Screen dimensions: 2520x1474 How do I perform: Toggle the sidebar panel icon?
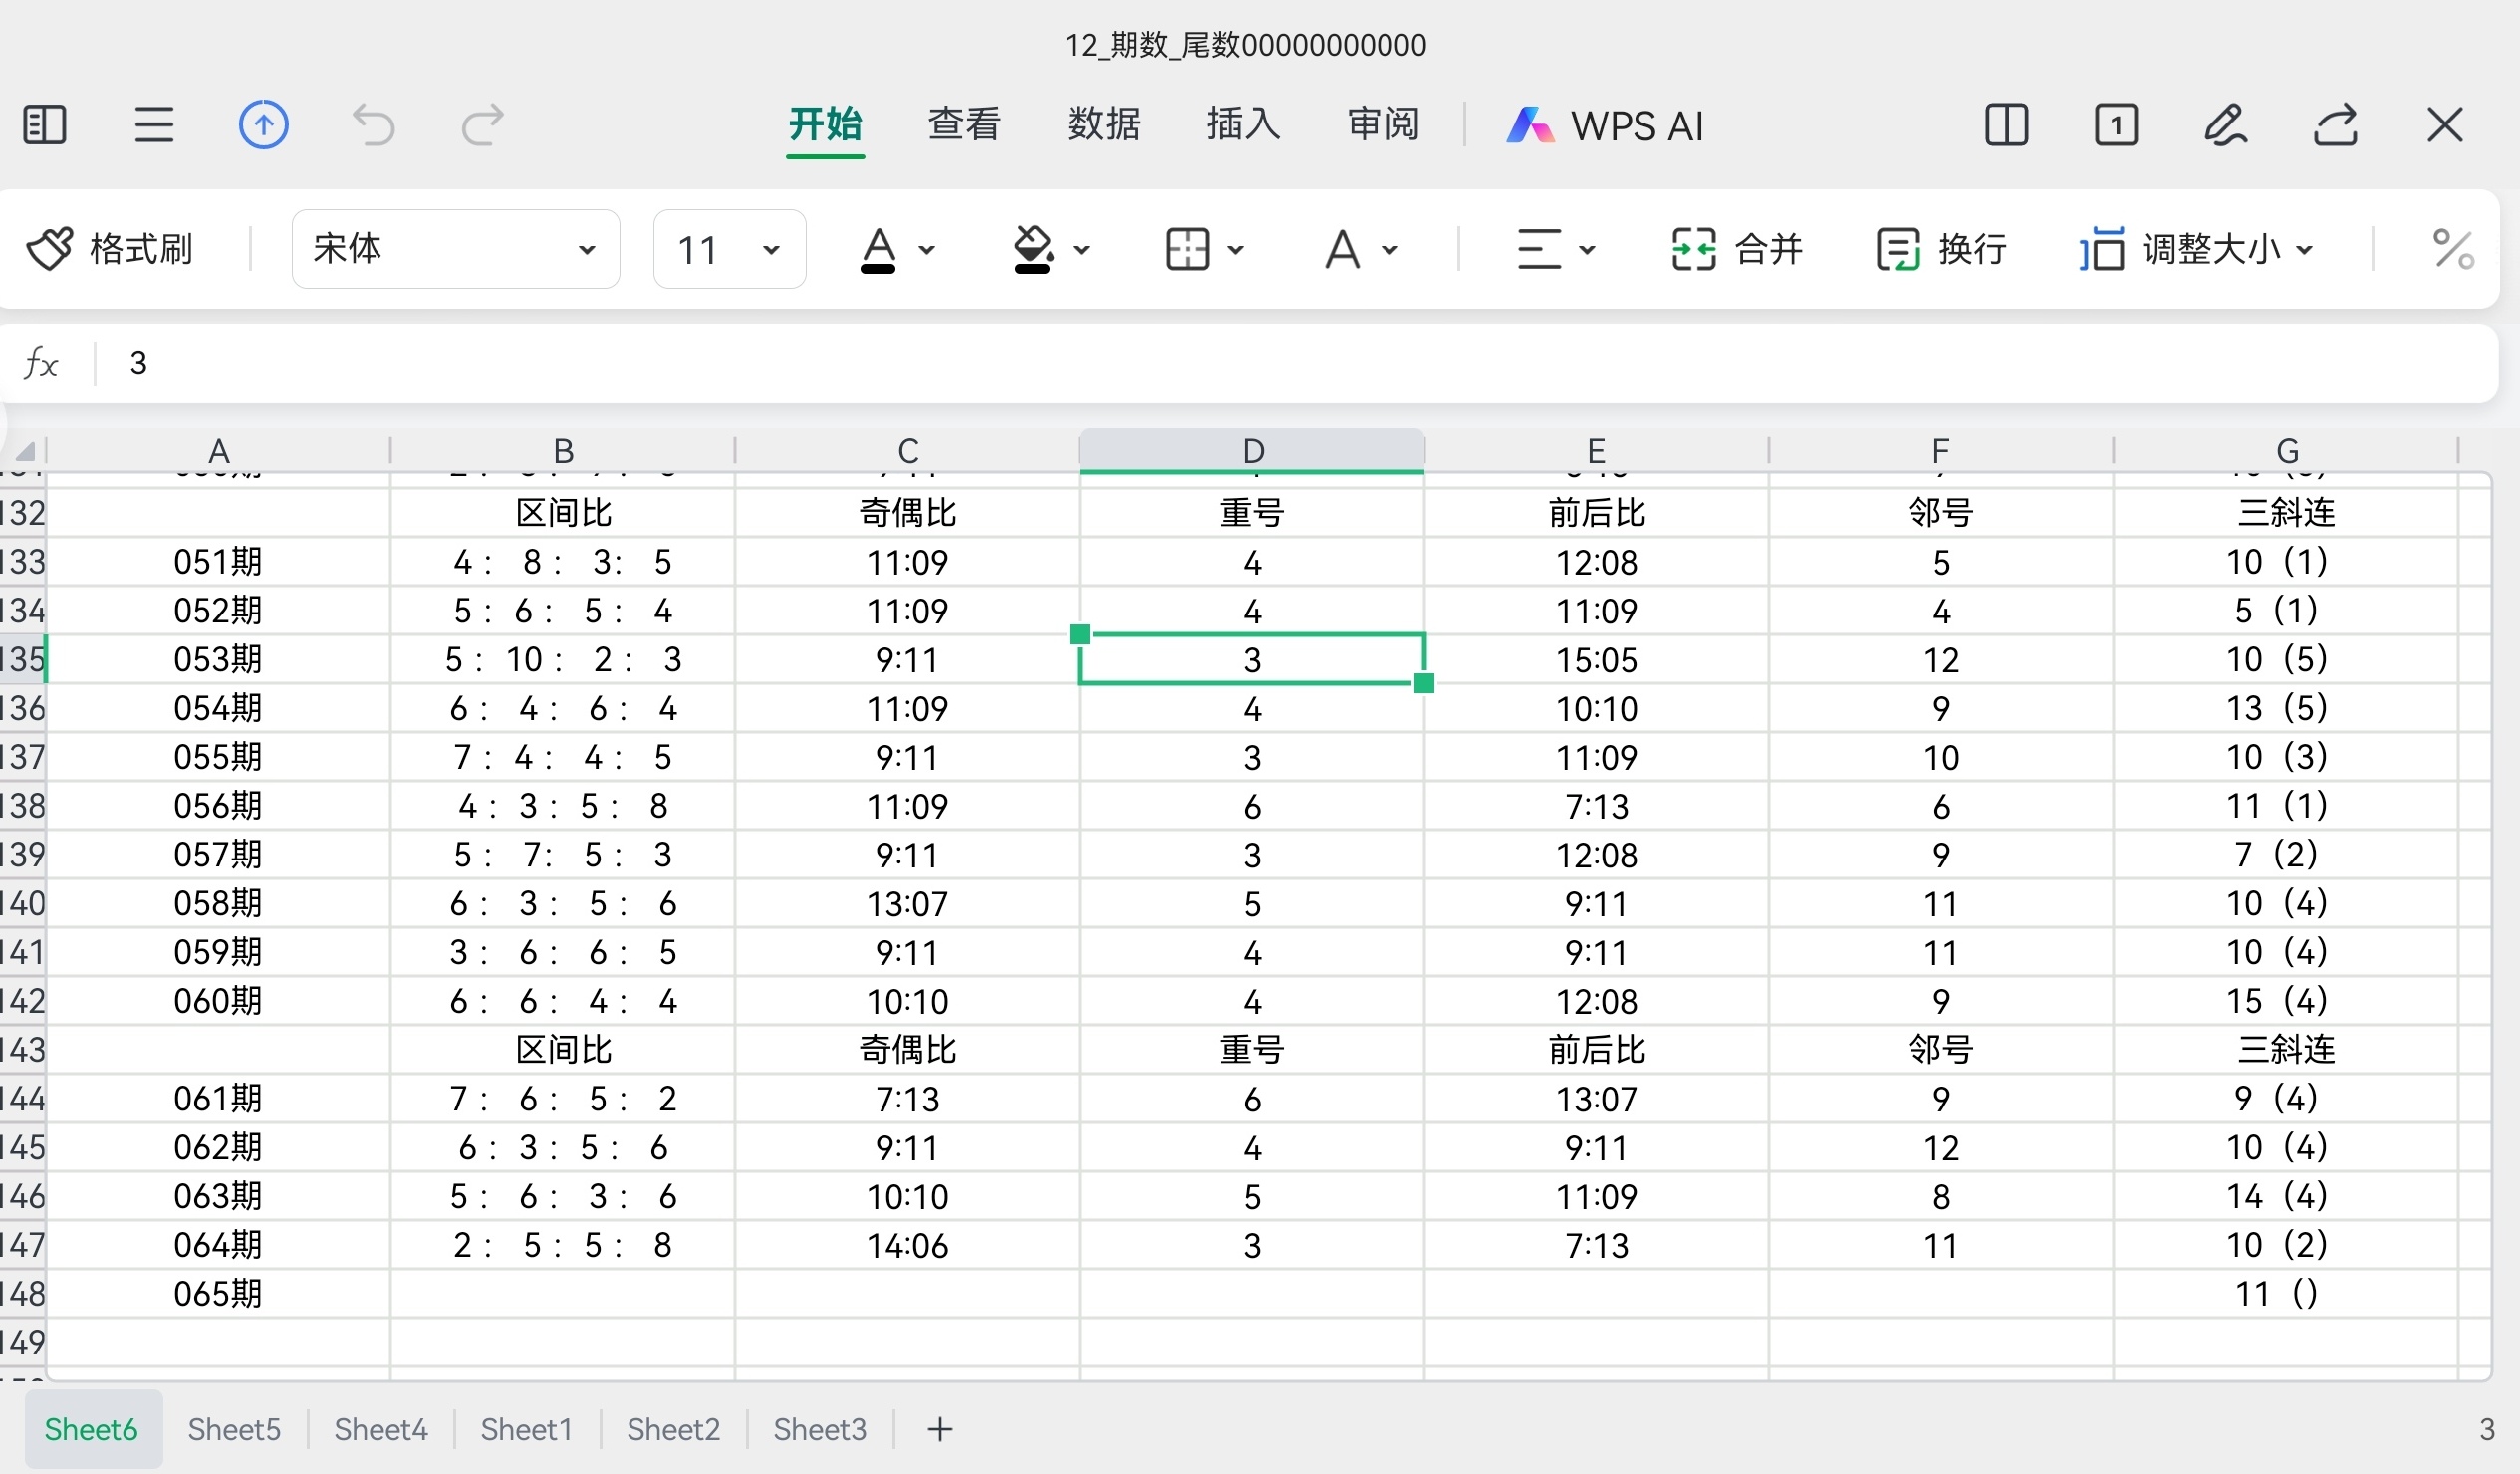pos(45,126)
